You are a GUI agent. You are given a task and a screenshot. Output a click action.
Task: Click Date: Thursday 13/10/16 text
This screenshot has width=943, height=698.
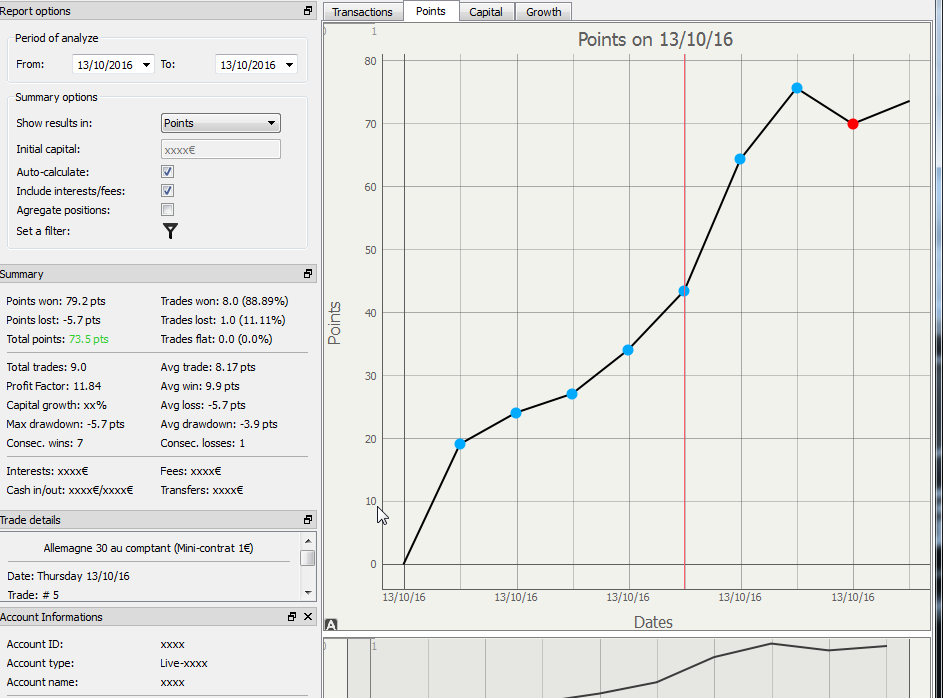pos(69,576)
